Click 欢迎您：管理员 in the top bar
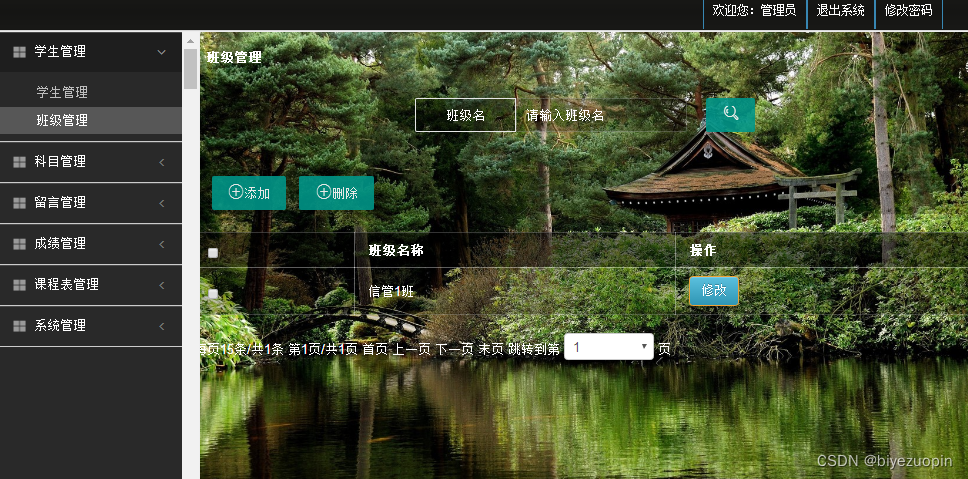This screenshot has height=479, width=968. 754,10
